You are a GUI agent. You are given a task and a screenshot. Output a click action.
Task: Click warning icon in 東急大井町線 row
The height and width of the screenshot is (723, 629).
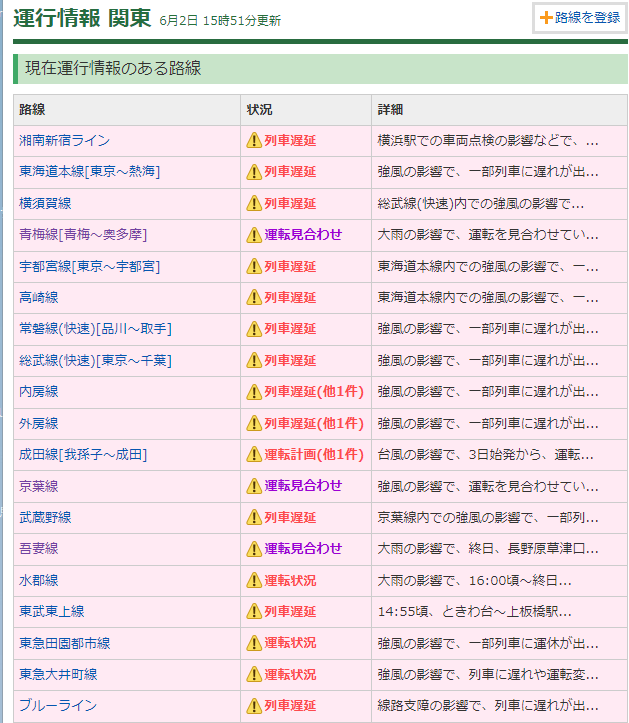254,675
